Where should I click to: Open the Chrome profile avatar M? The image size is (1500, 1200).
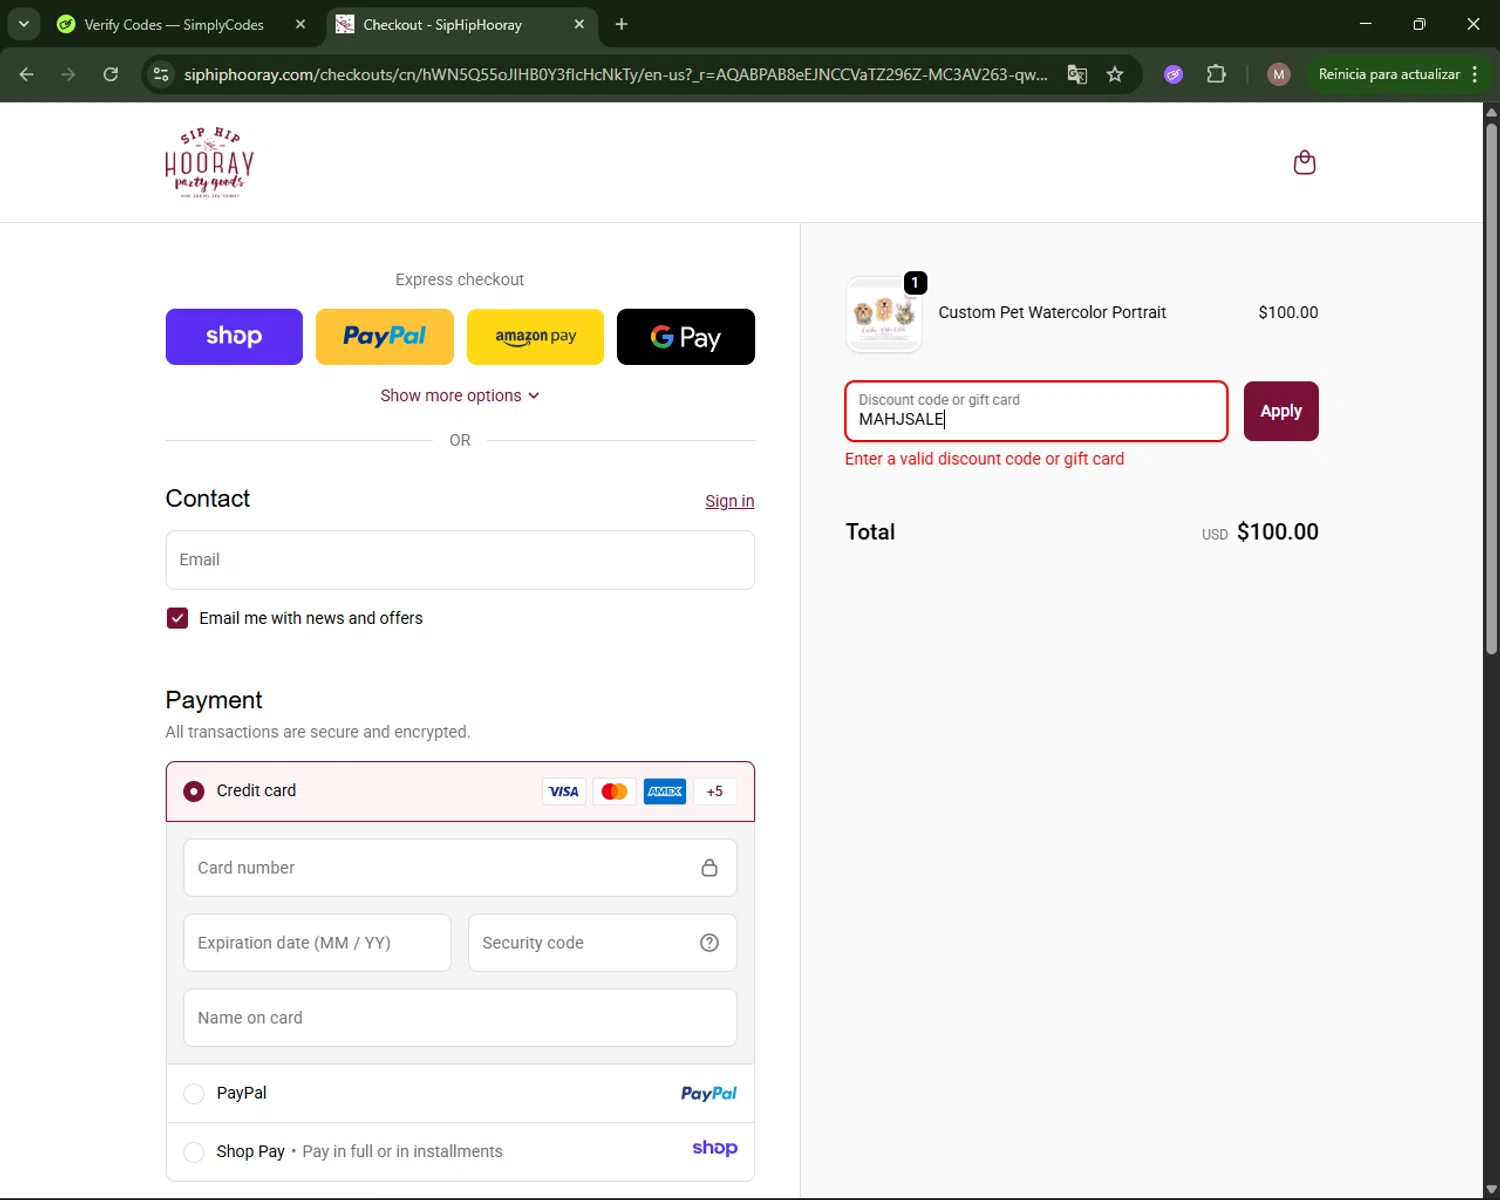[1278, 74]
